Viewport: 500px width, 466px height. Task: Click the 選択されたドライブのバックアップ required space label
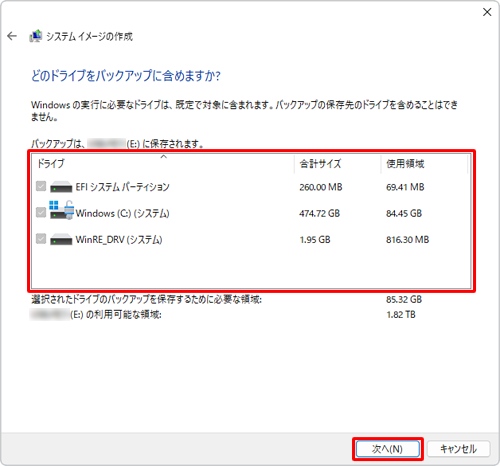(147, 299)
